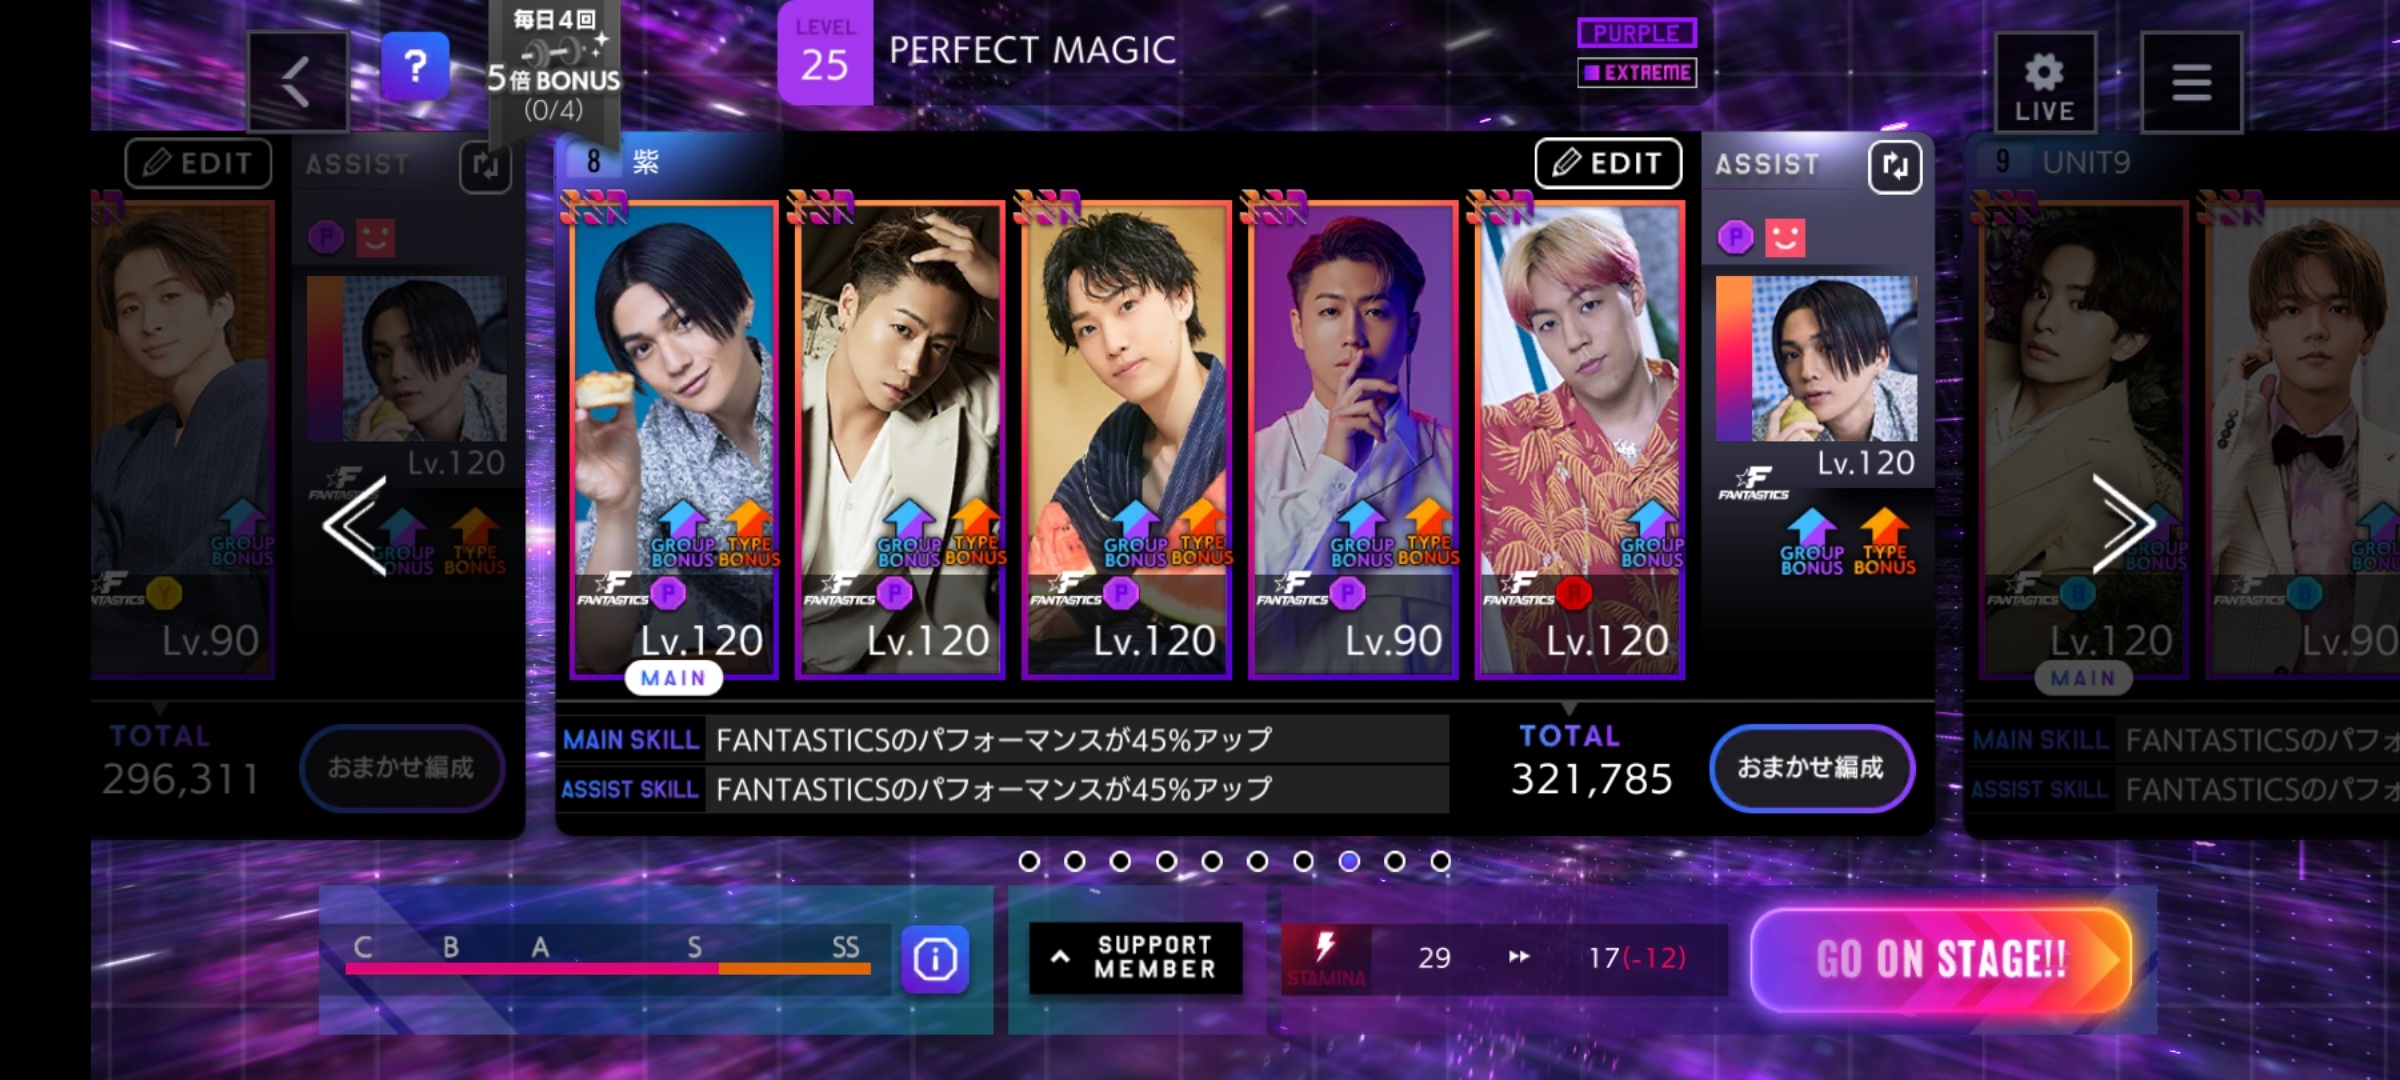The width and height of the screenshot is (2400, 1080).
Task: Select the EXTREME difficulty tag
Action: point(1637,72)
